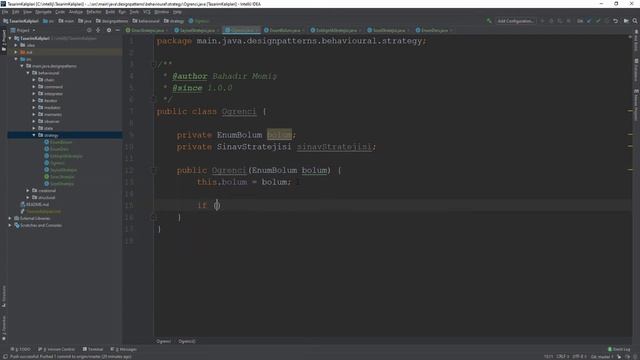640x360 pixels.
Task: Click Git master branch in status bar
Action: tap(601, 357)
